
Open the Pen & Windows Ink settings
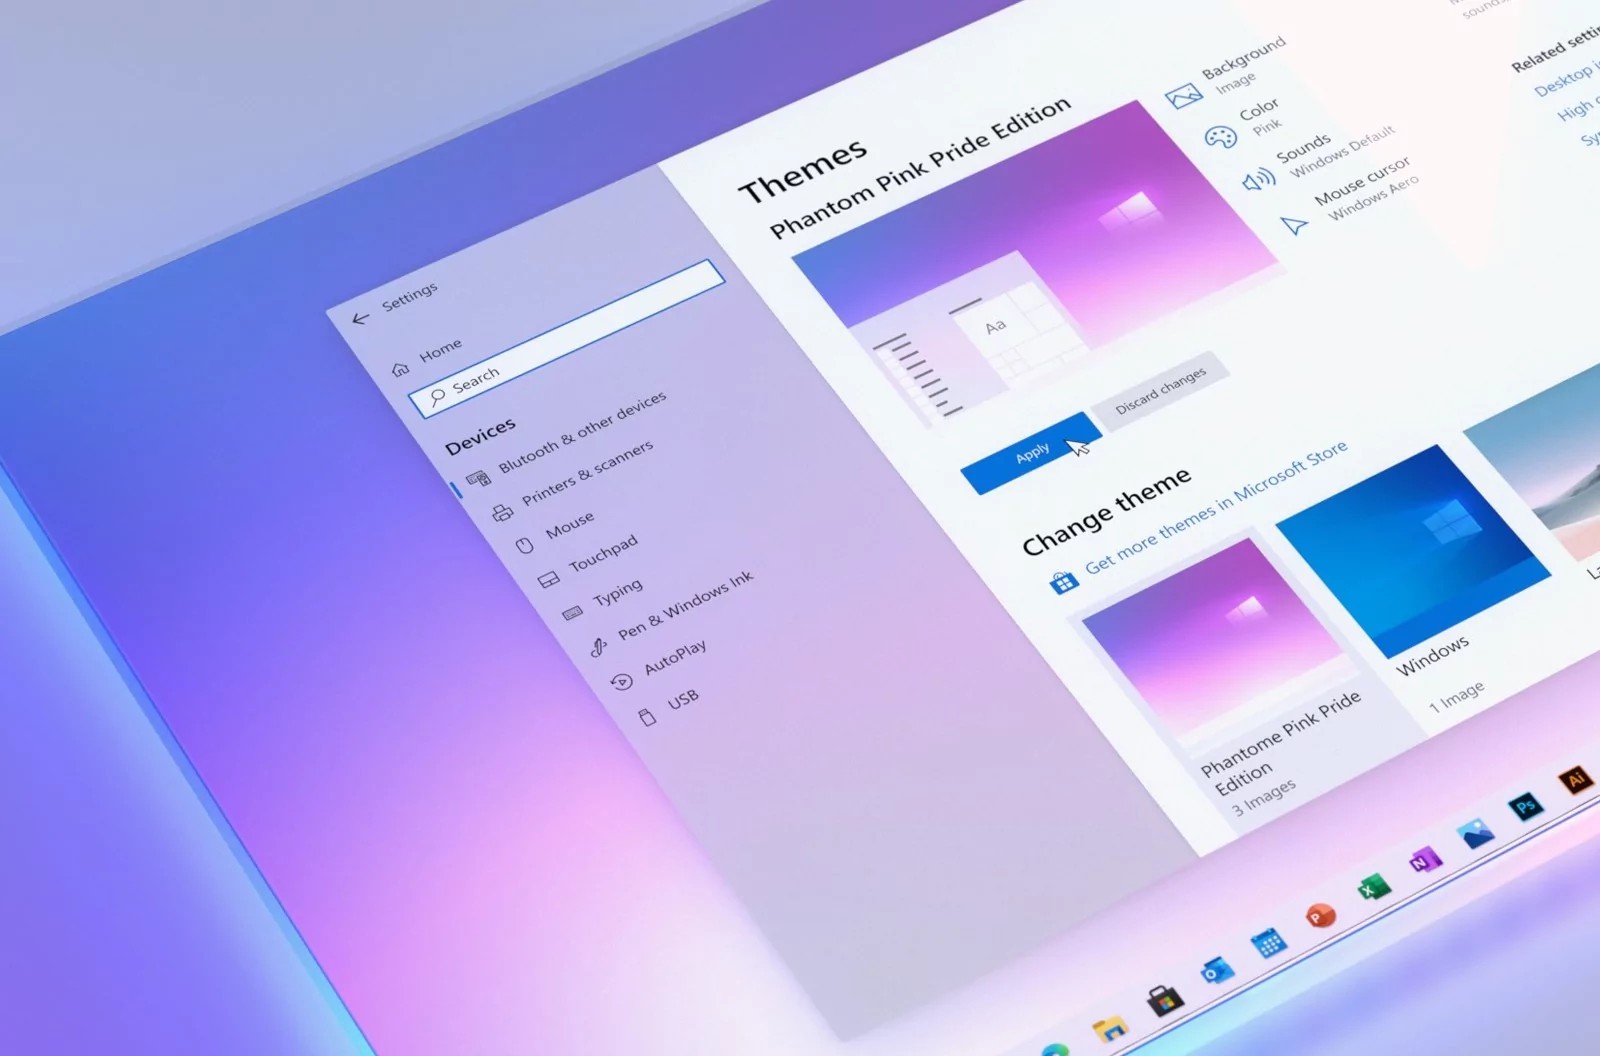[x=685, y=605]
